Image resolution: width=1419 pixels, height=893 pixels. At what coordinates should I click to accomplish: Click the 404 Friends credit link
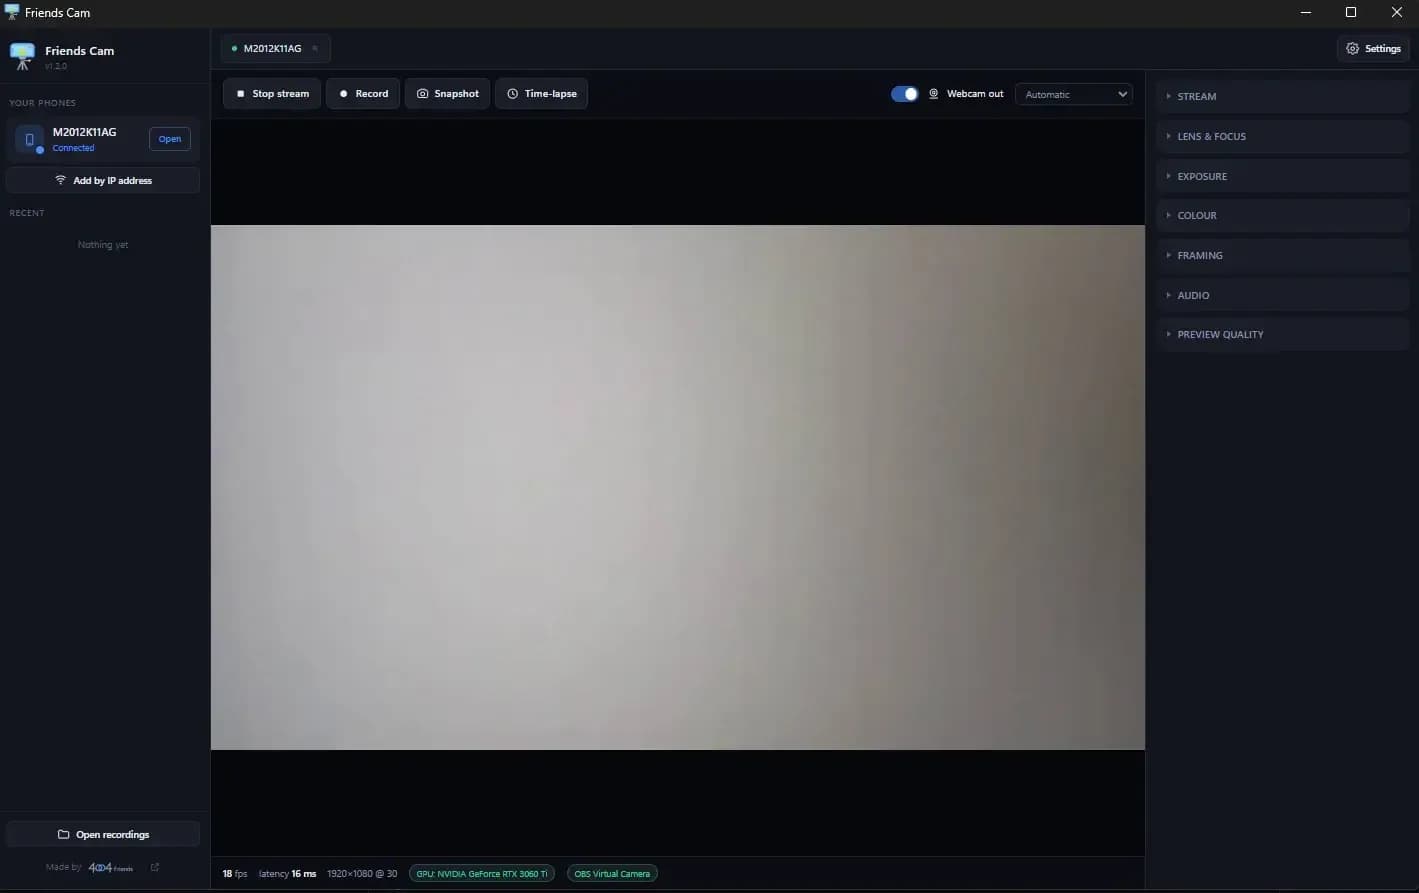coord(111,867)
